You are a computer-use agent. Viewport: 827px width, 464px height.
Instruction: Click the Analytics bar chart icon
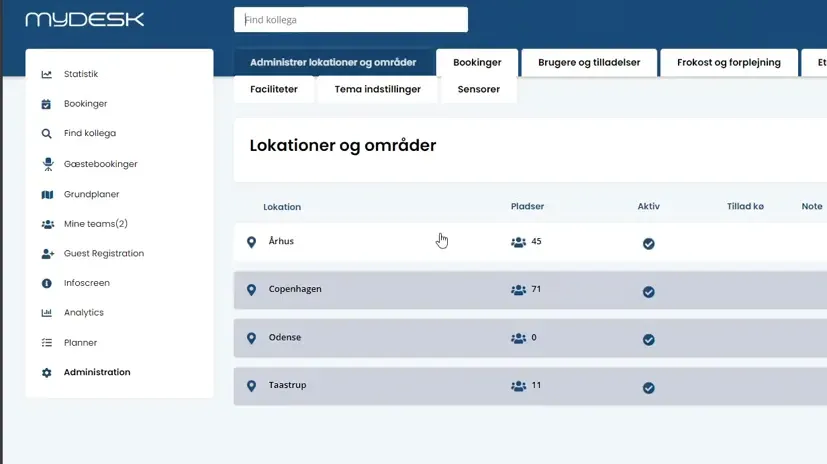[46, 313]
